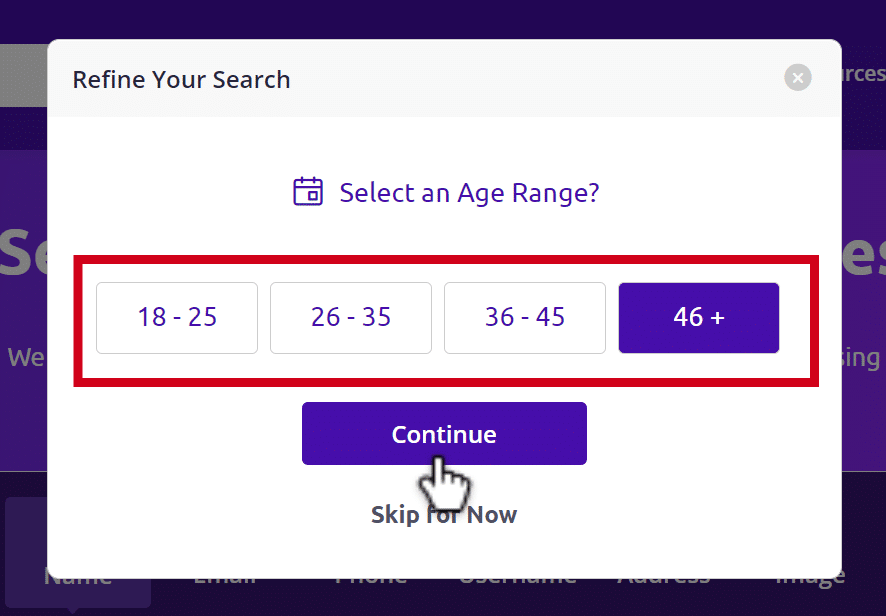This screenshot has height=616, width=886.
Task: Pick the 36 - 45 age range option
Action: (x=525, y=318)
